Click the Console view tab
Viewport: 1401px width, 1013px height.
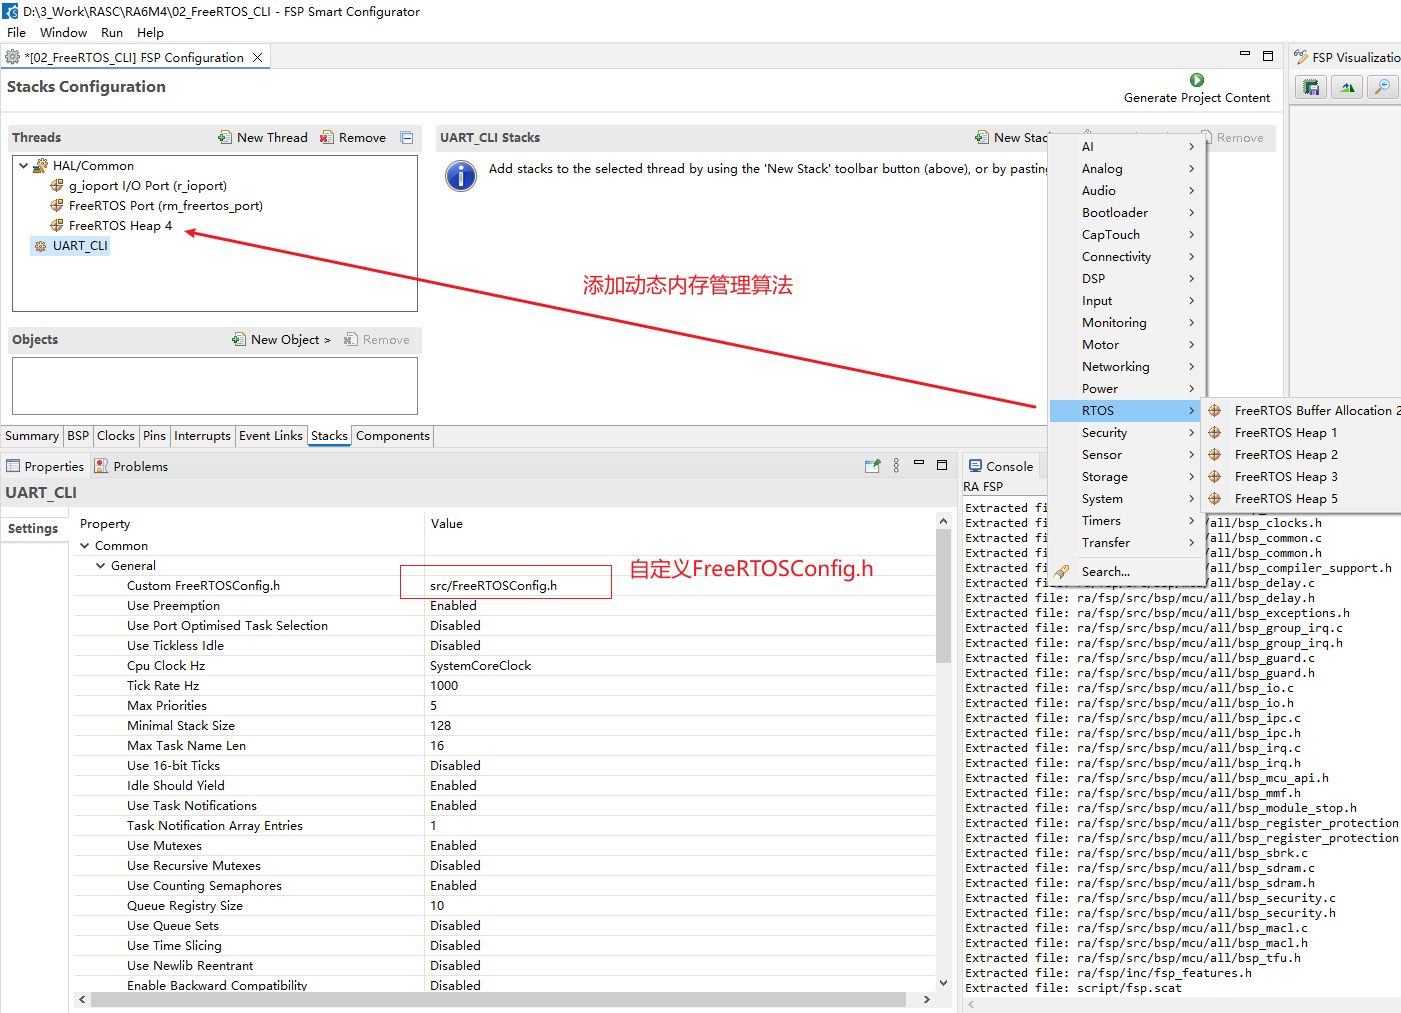click(x=1000, y=466)
